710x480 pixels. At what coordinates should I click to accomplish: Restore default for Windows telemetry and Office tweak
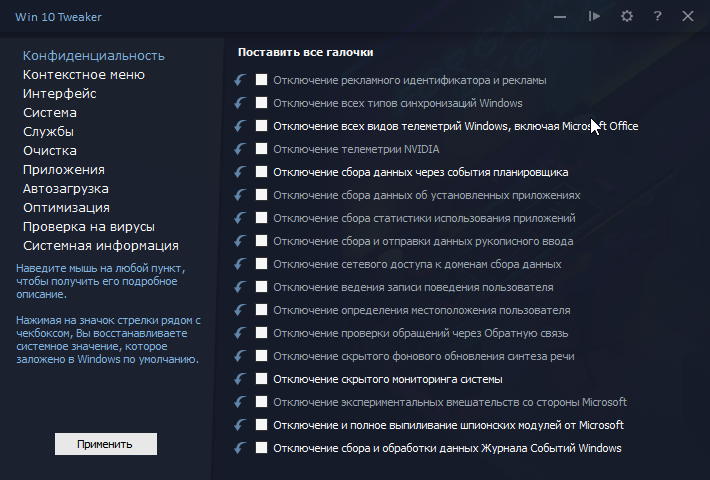(x=240, y=126)
